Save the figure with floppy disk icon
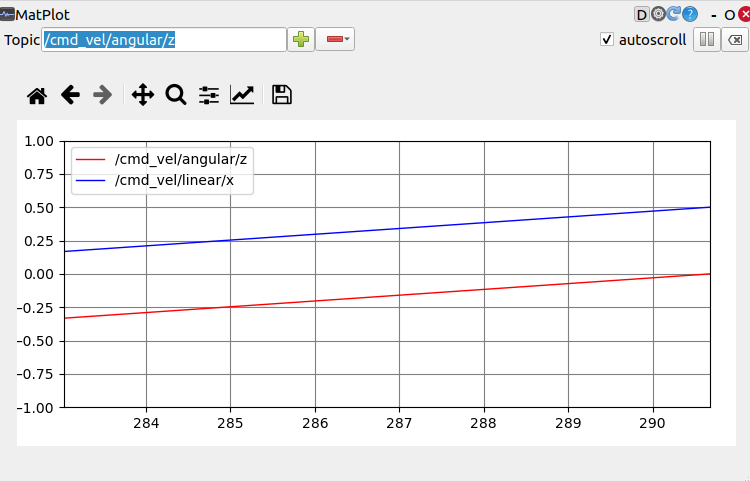The width and height of the screenshot is (750, 481). (282, 95)
